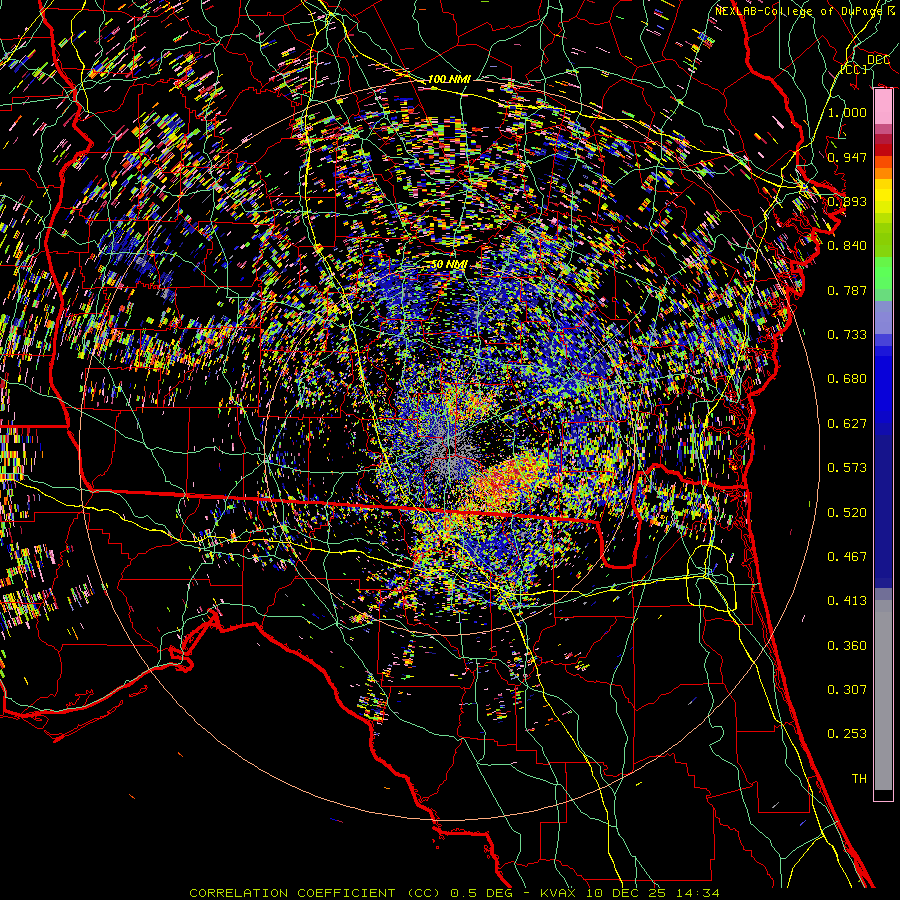Click the 0.680 legend value
The height and width of the screenshot is (900, 900).
coord(847,379)
